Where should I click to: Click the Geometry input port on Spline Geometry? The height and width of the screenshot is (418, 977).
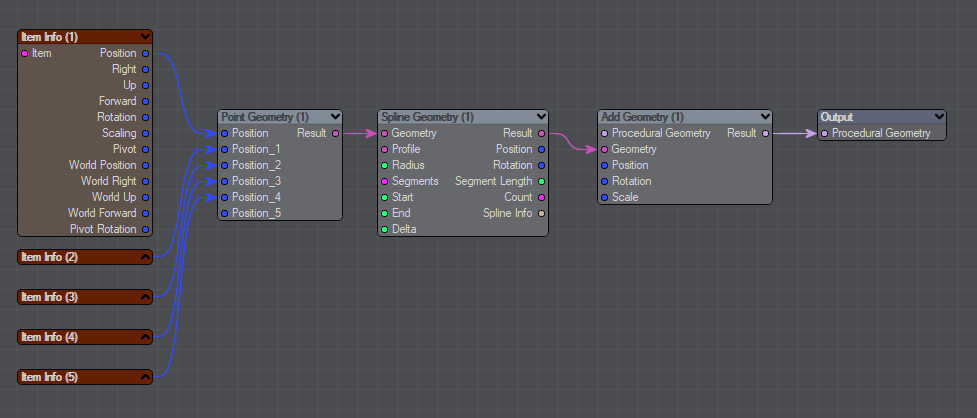(x=385, y=133)
